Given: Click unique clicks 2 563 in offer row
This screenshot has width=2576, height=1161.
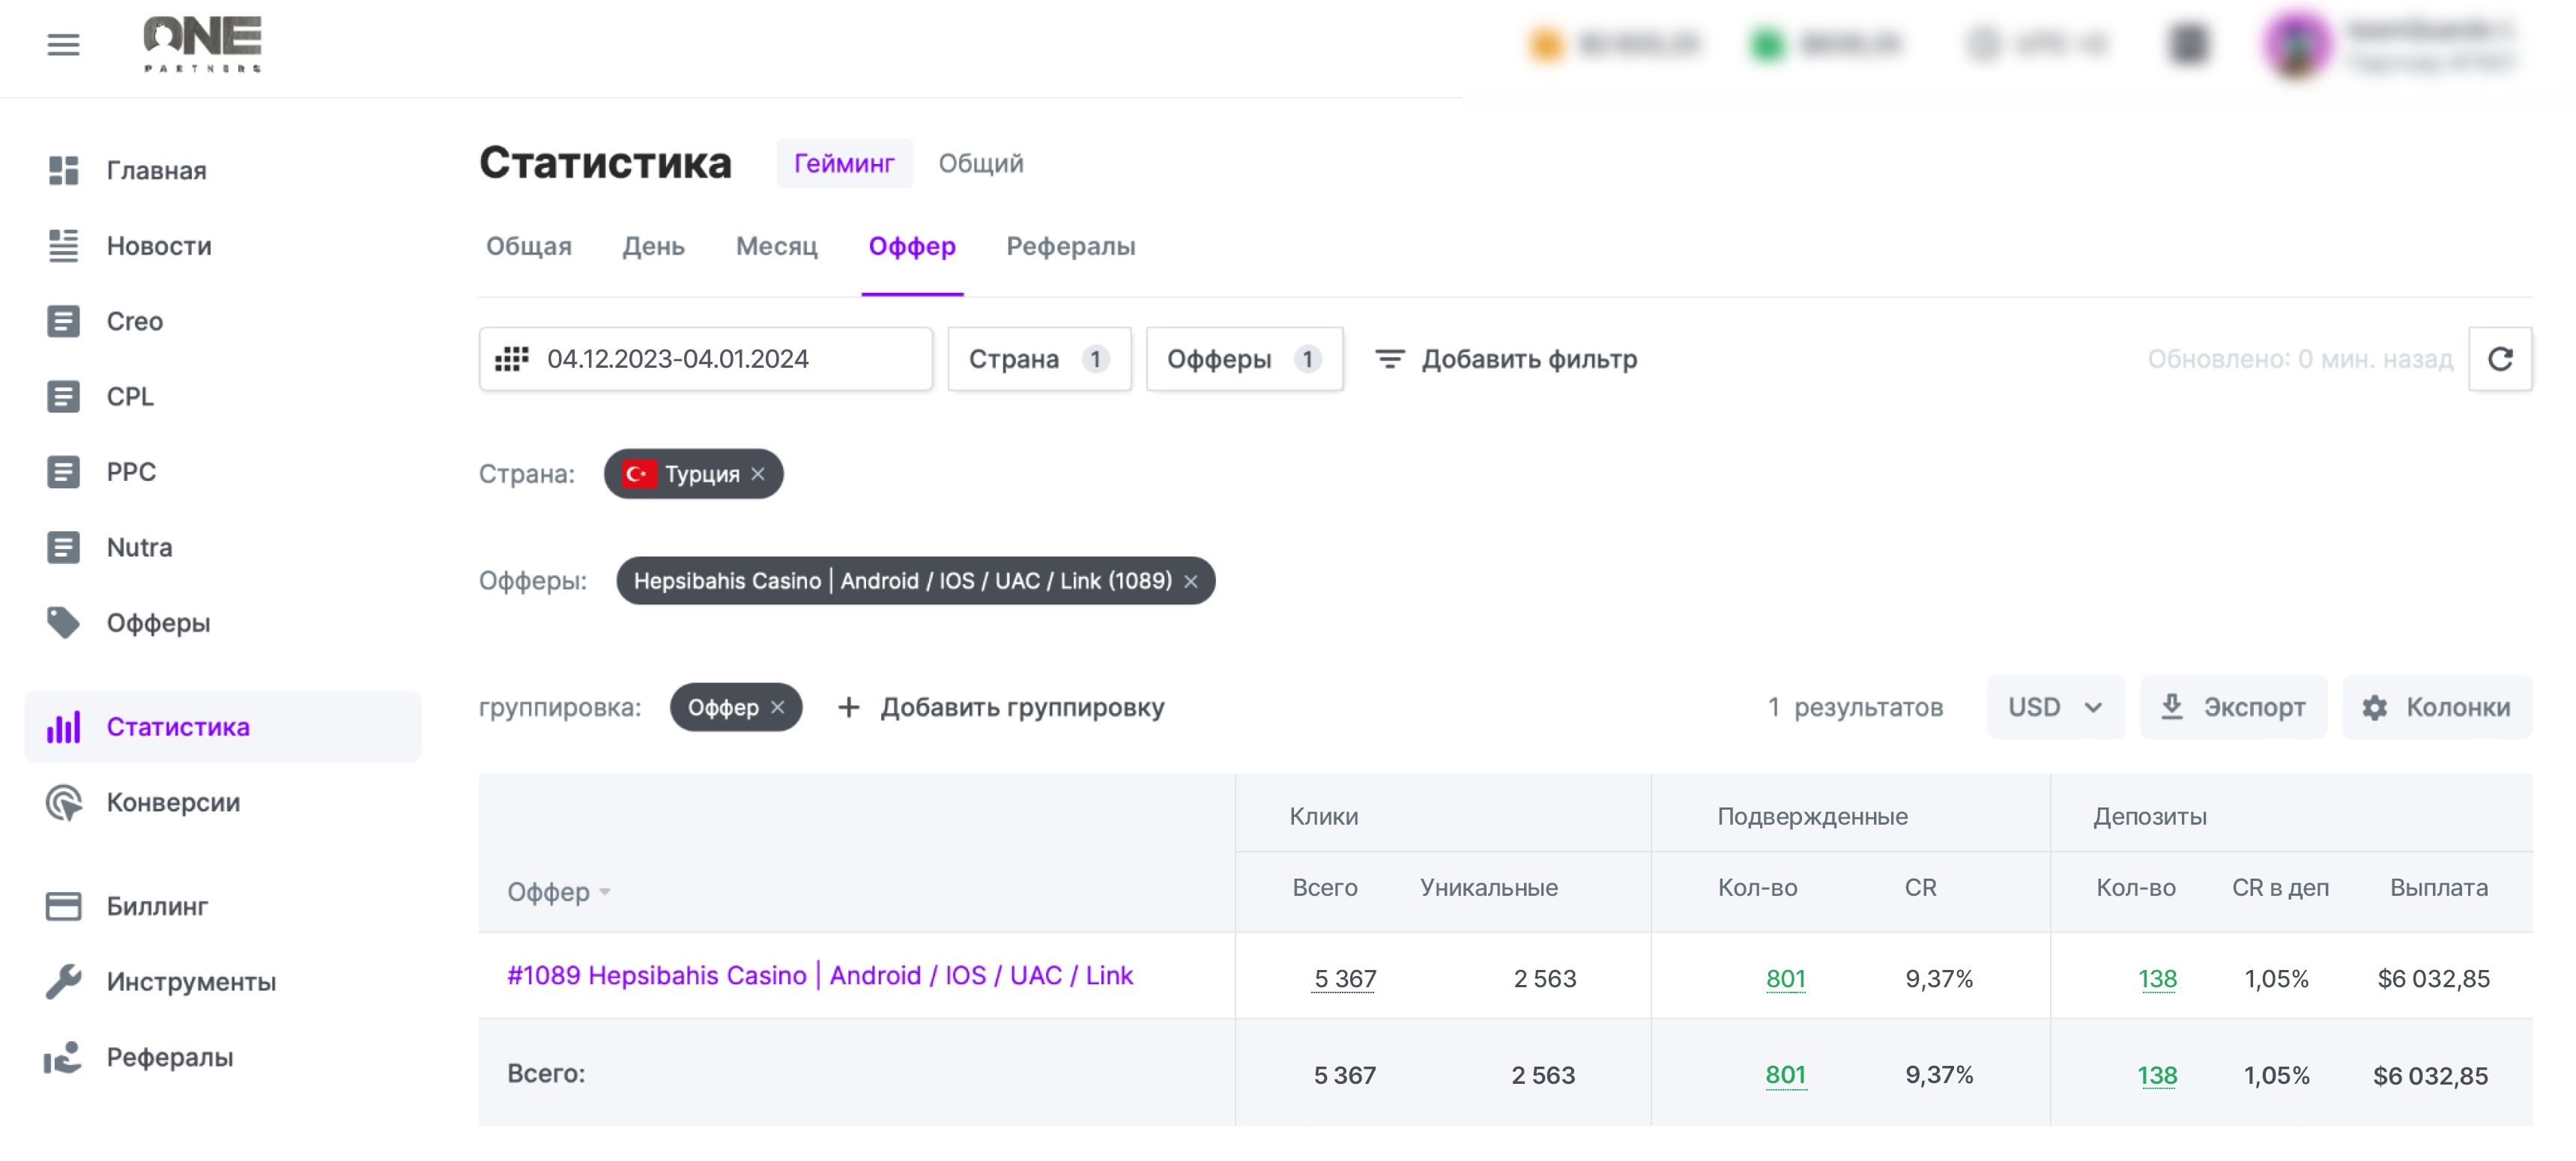Looking at the screenshot, I should 1544,978.
